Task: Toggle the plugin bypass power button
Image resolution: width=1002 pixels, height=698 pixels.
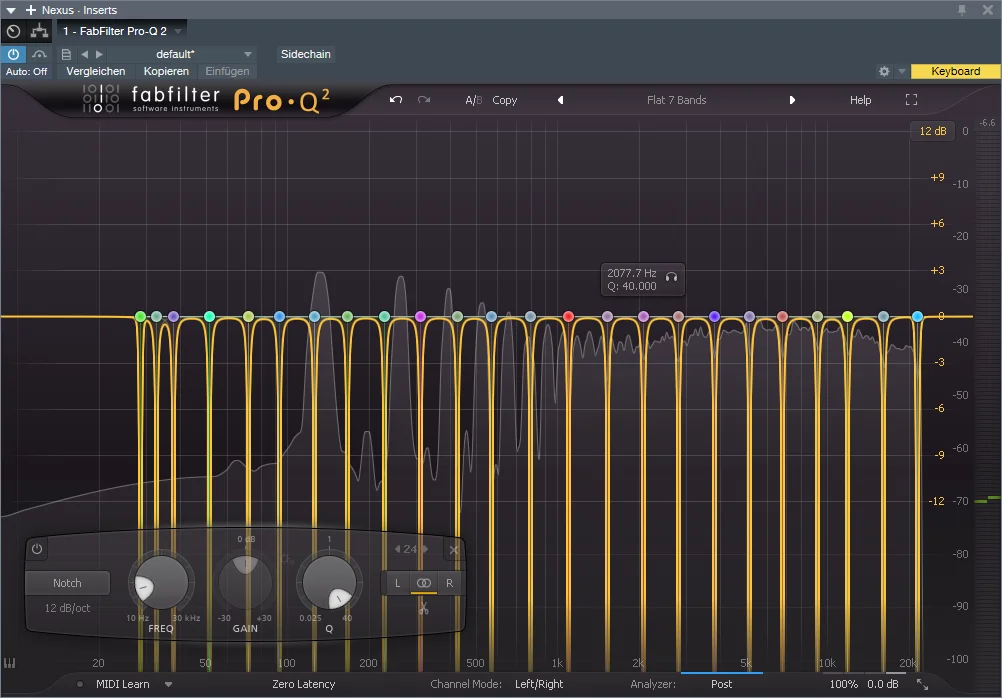Action: [x=13, y=54]
